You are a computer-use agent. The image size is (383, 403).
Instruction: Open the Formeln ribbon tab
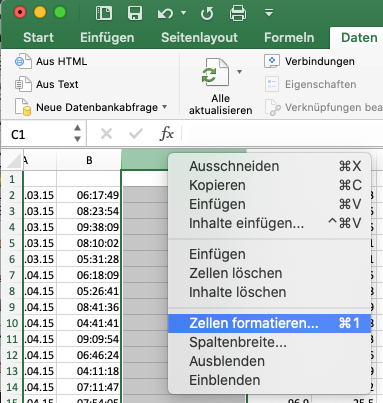point(289,38)
